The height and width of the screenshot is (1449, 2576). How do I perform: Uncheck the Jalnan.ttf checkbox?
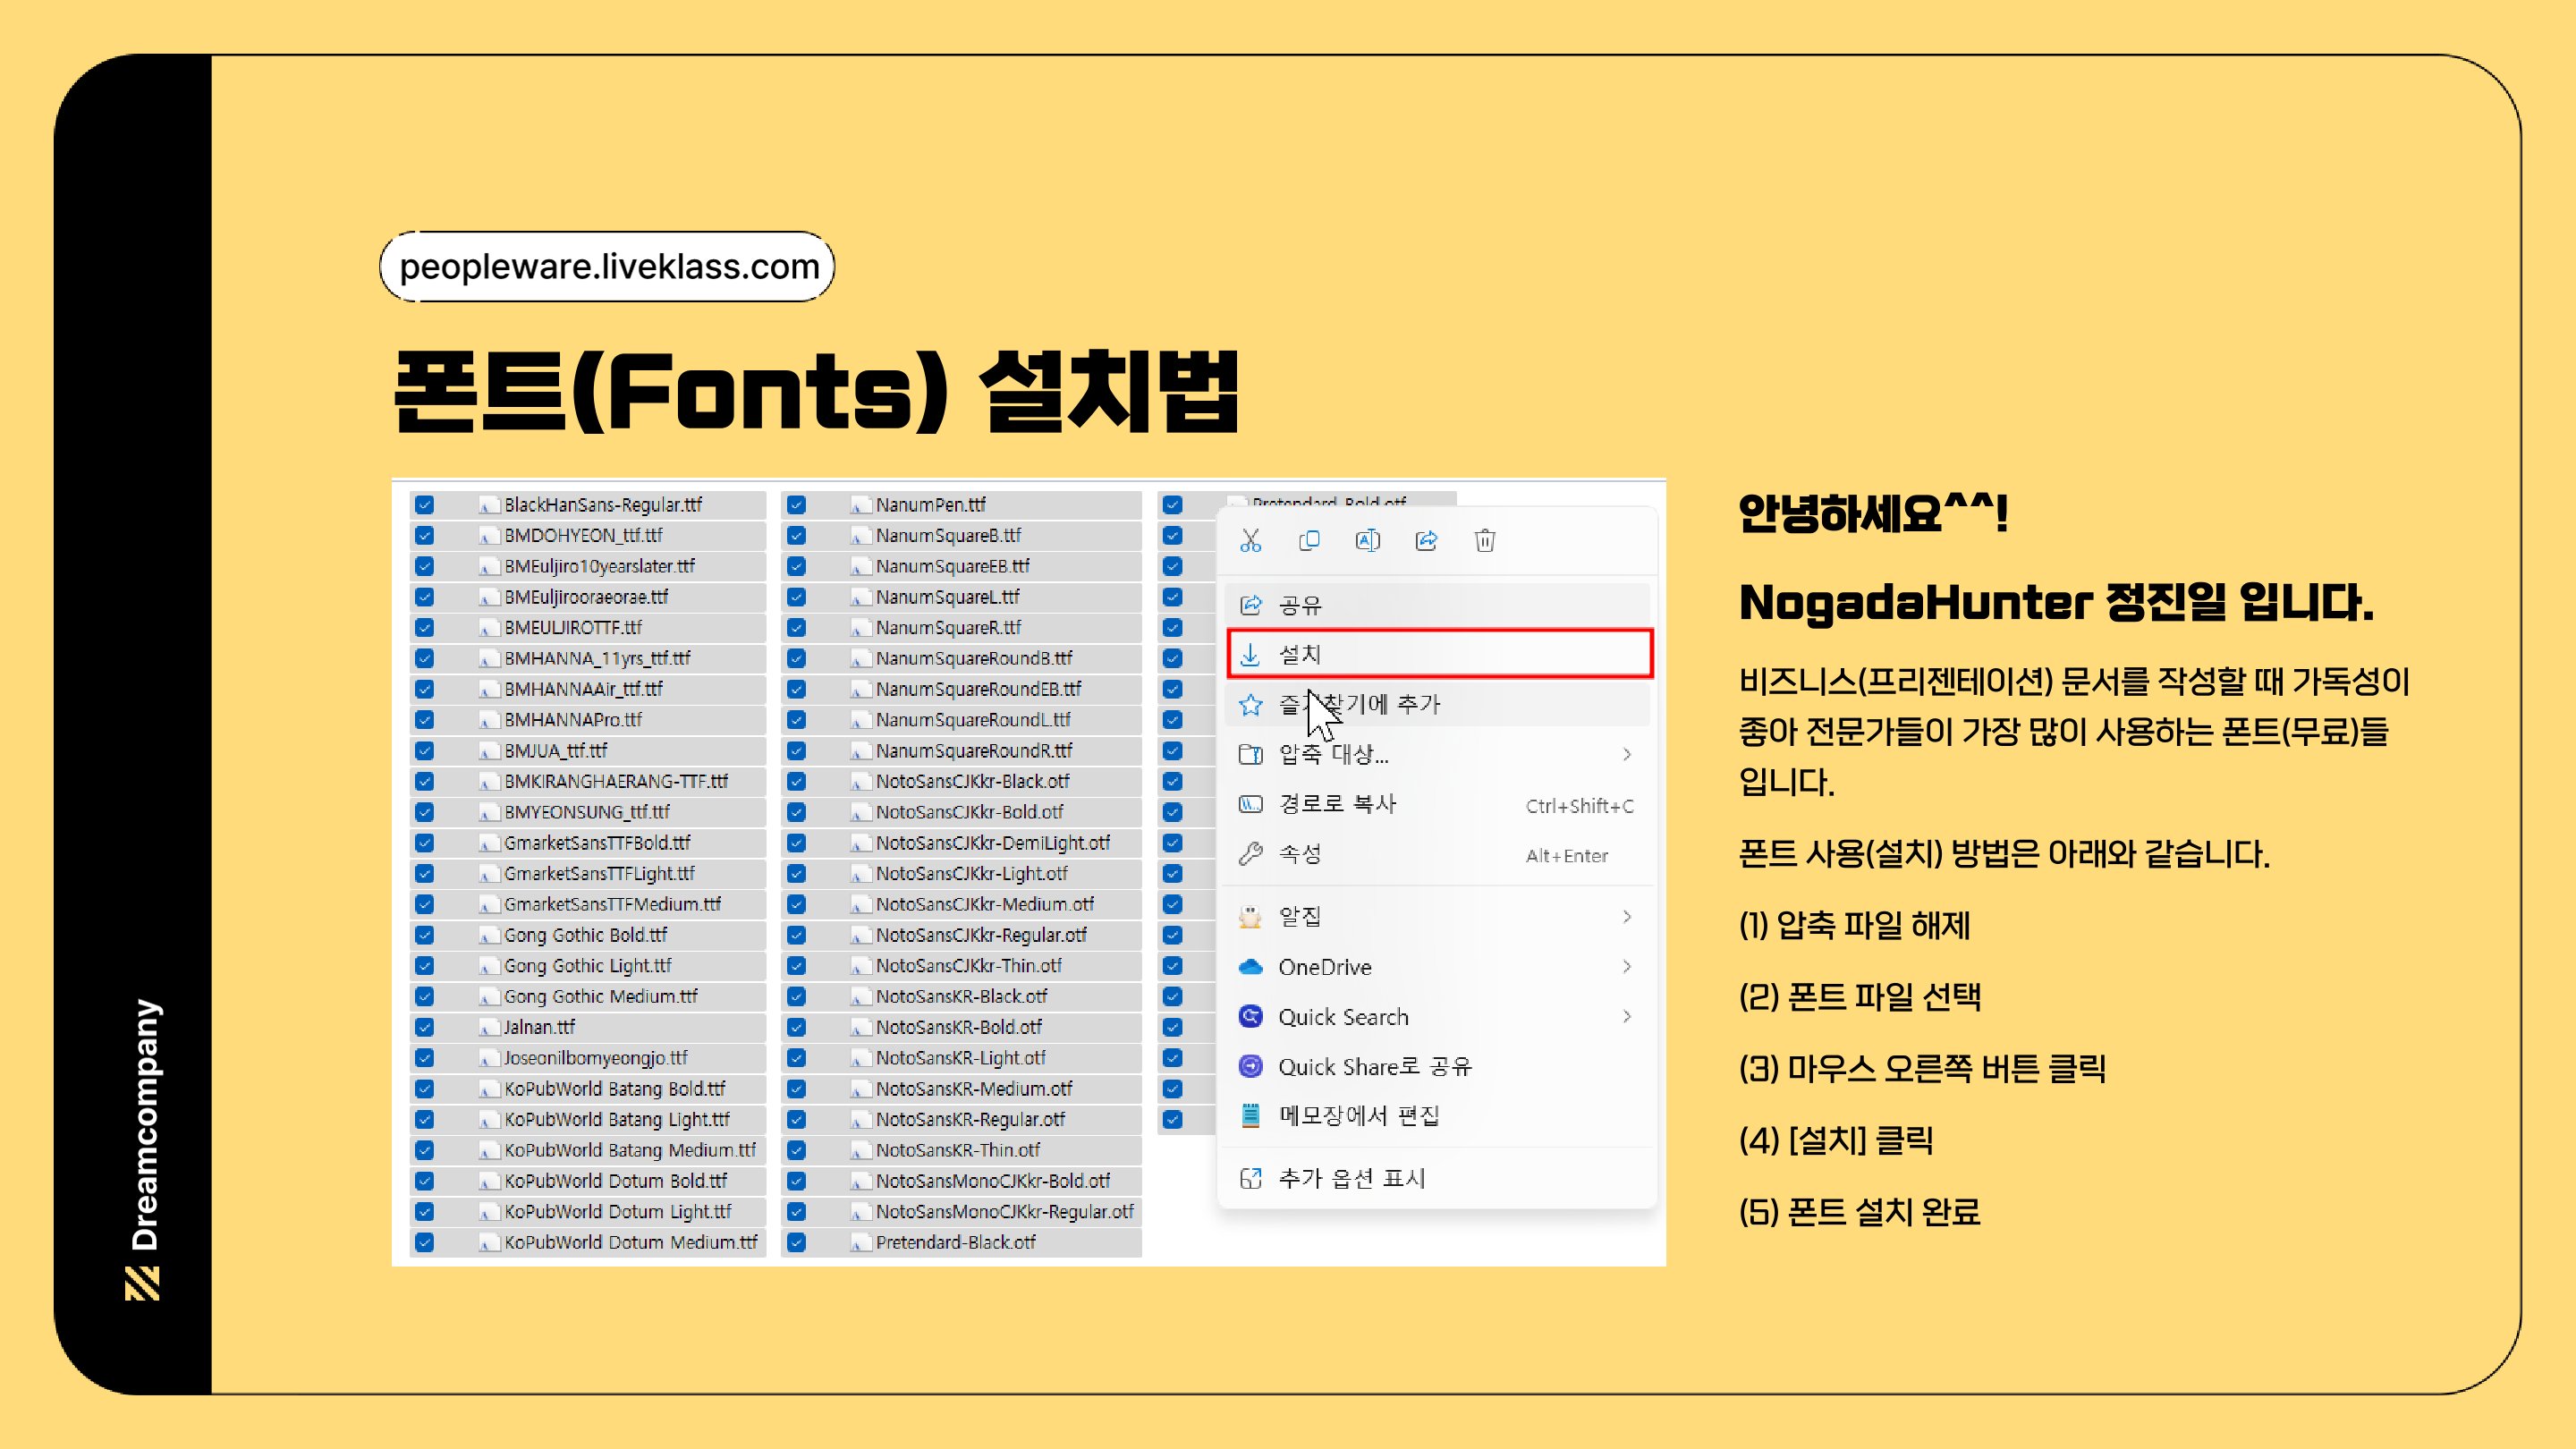pyautogui.click(x=424, y=1027)
